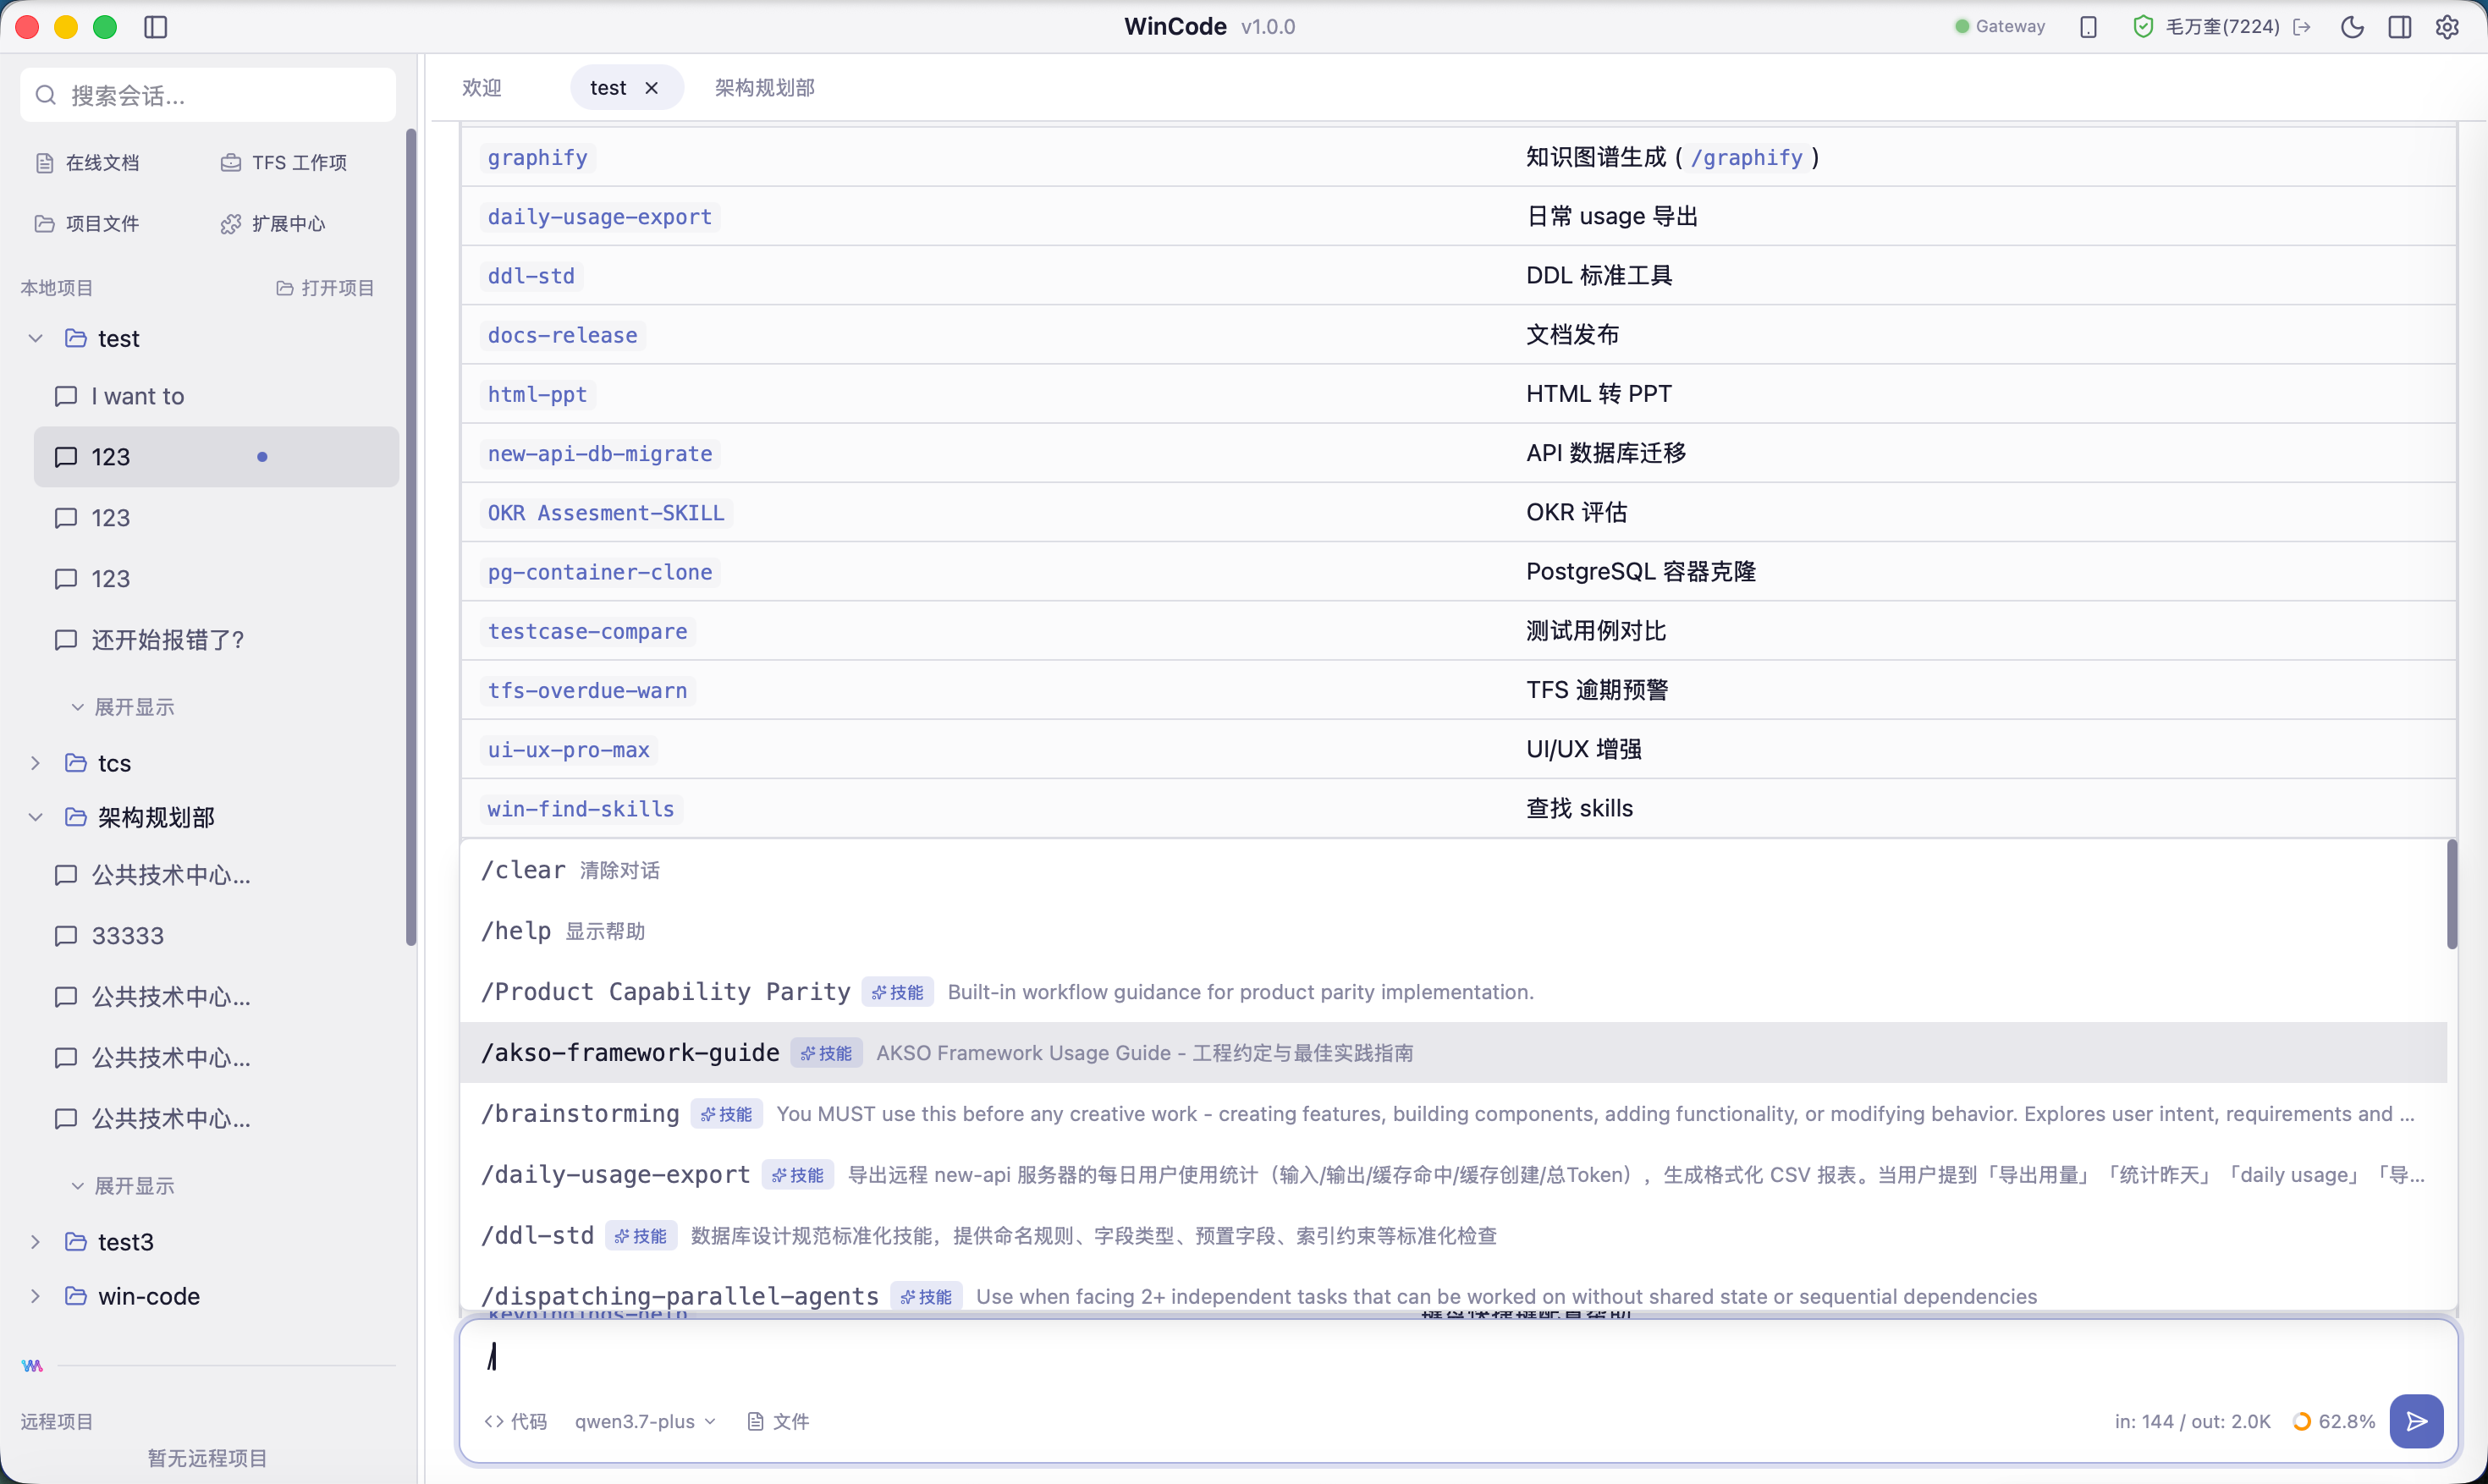Attach a file using 文件 button
Screen dimensions: 2488x1484
coord(778,1421)
